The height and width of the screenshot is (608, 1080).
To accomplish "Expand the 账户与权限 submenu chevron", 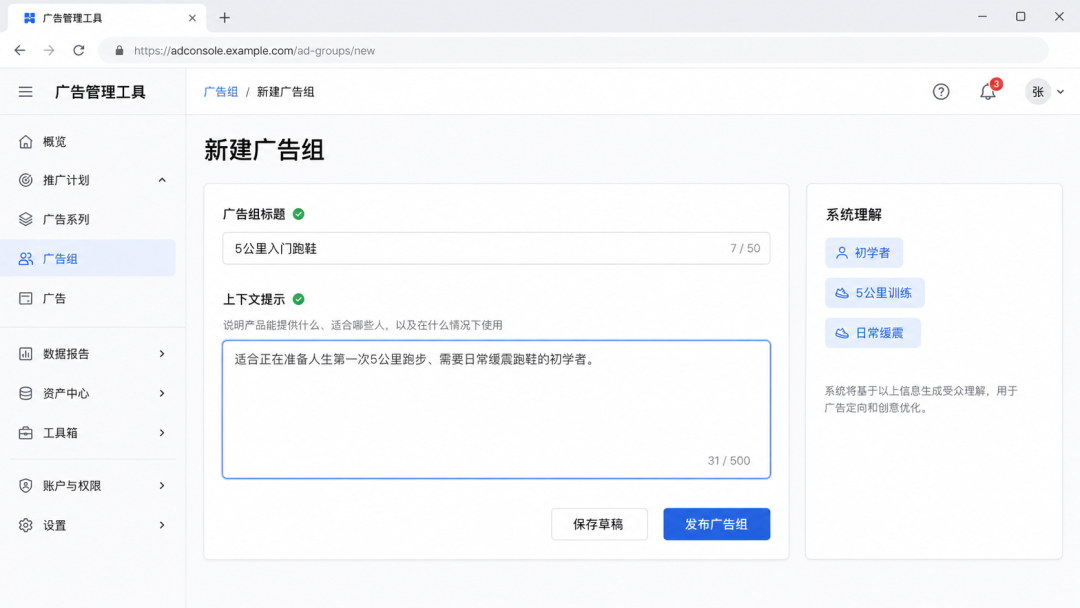I will (162, 485).
